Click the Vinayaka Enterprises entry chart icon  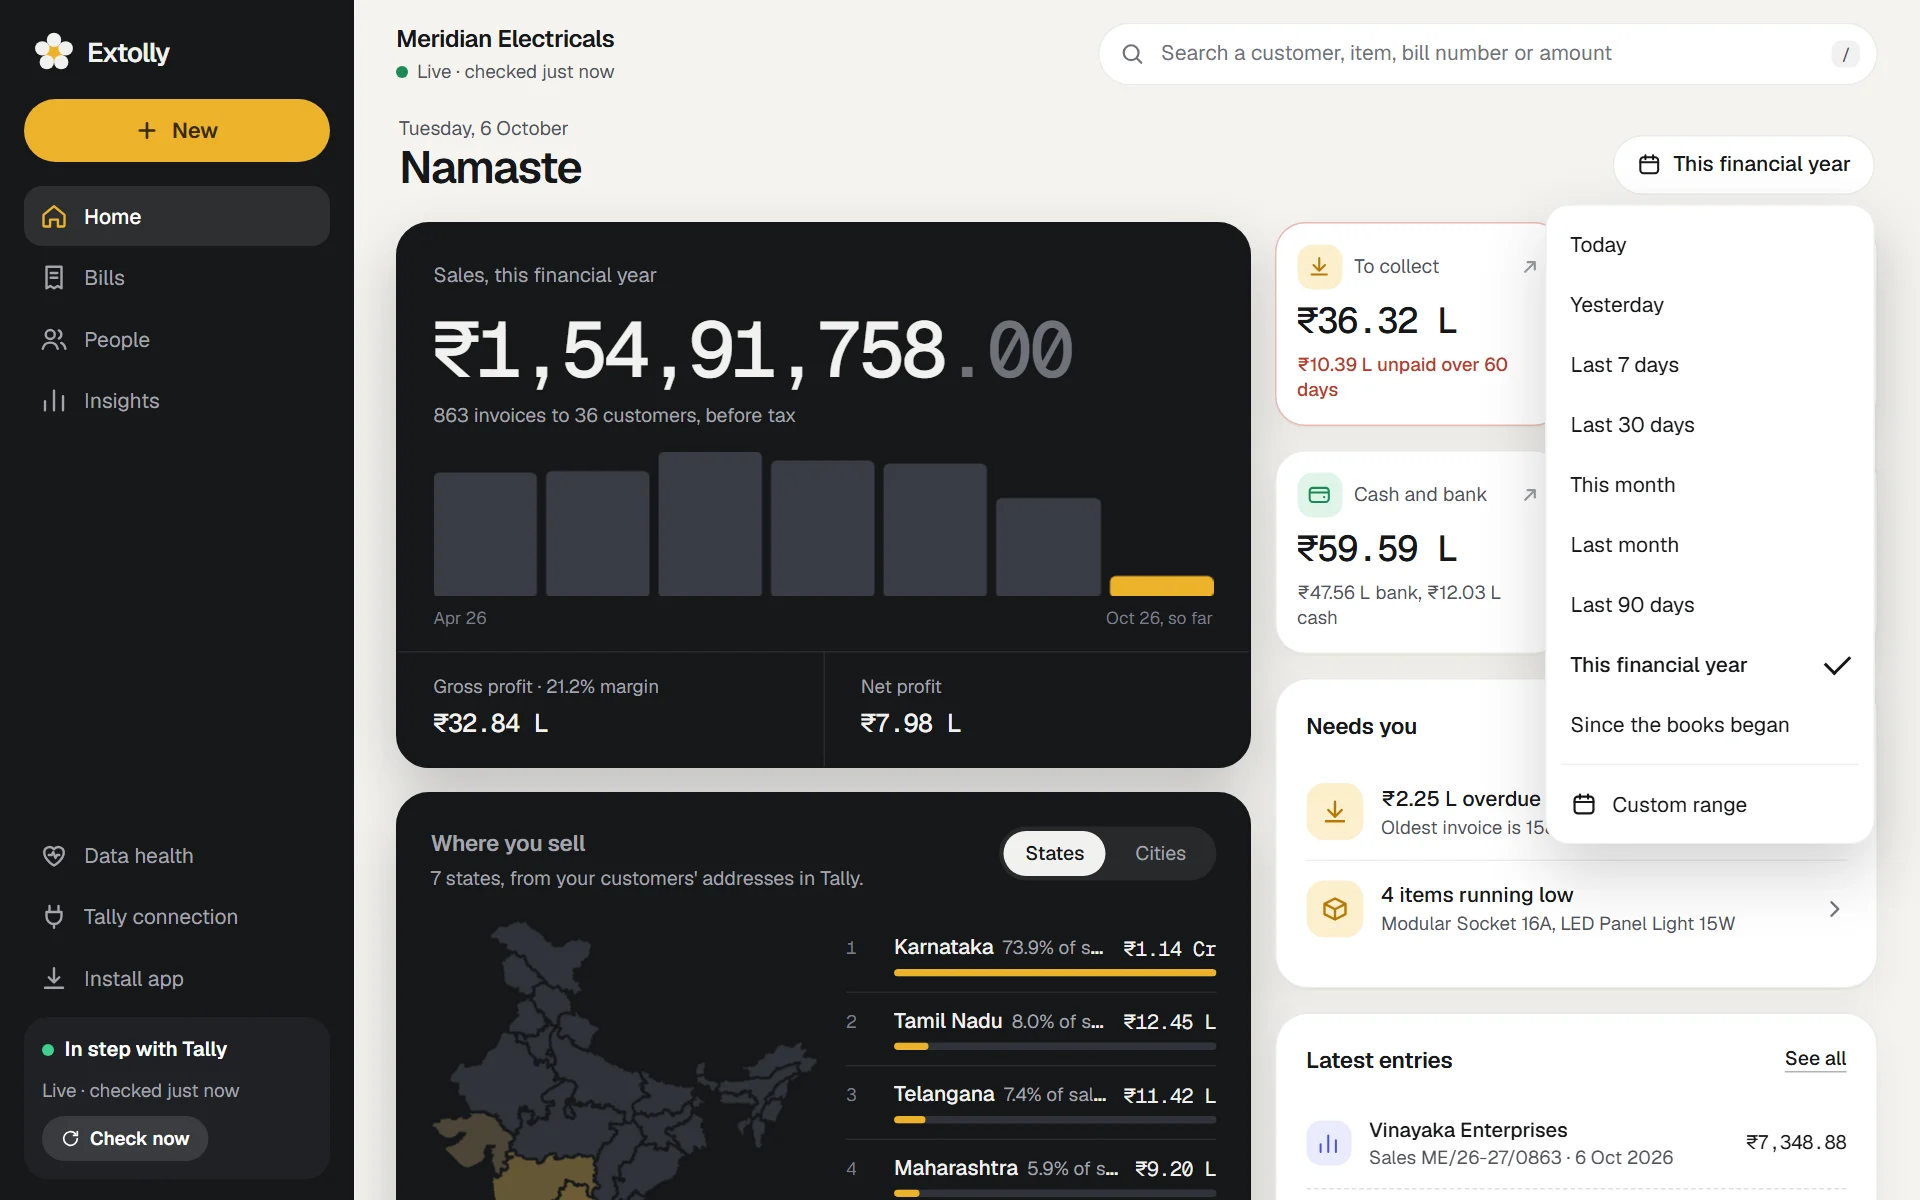click(x=1329, y=1143)
